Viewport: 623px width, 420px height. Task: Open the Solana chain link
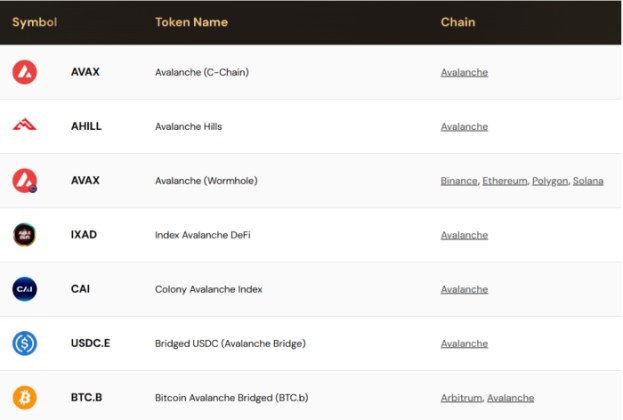click(588, 181)
